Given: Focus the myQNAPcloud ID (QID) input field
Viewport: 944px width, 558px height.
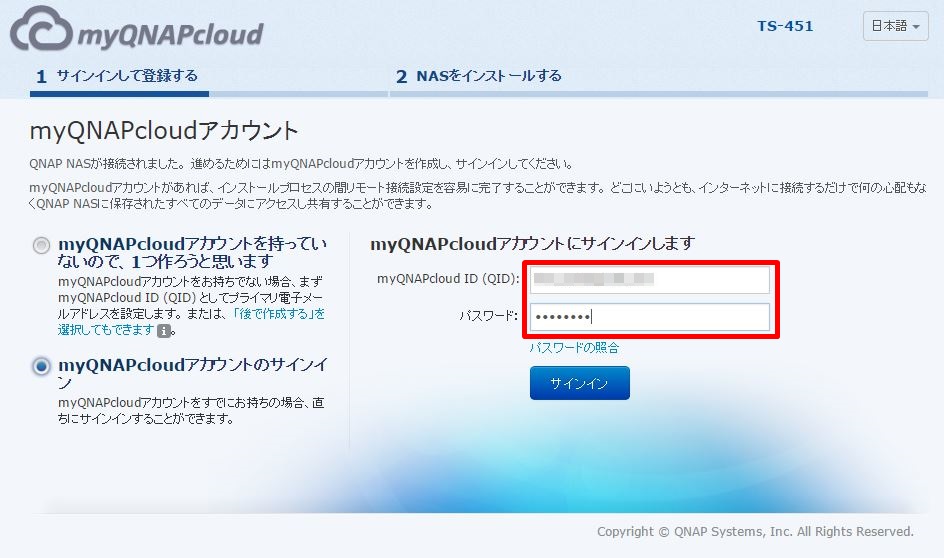Looking at the screenshot, I should click(x=650, y=280).
